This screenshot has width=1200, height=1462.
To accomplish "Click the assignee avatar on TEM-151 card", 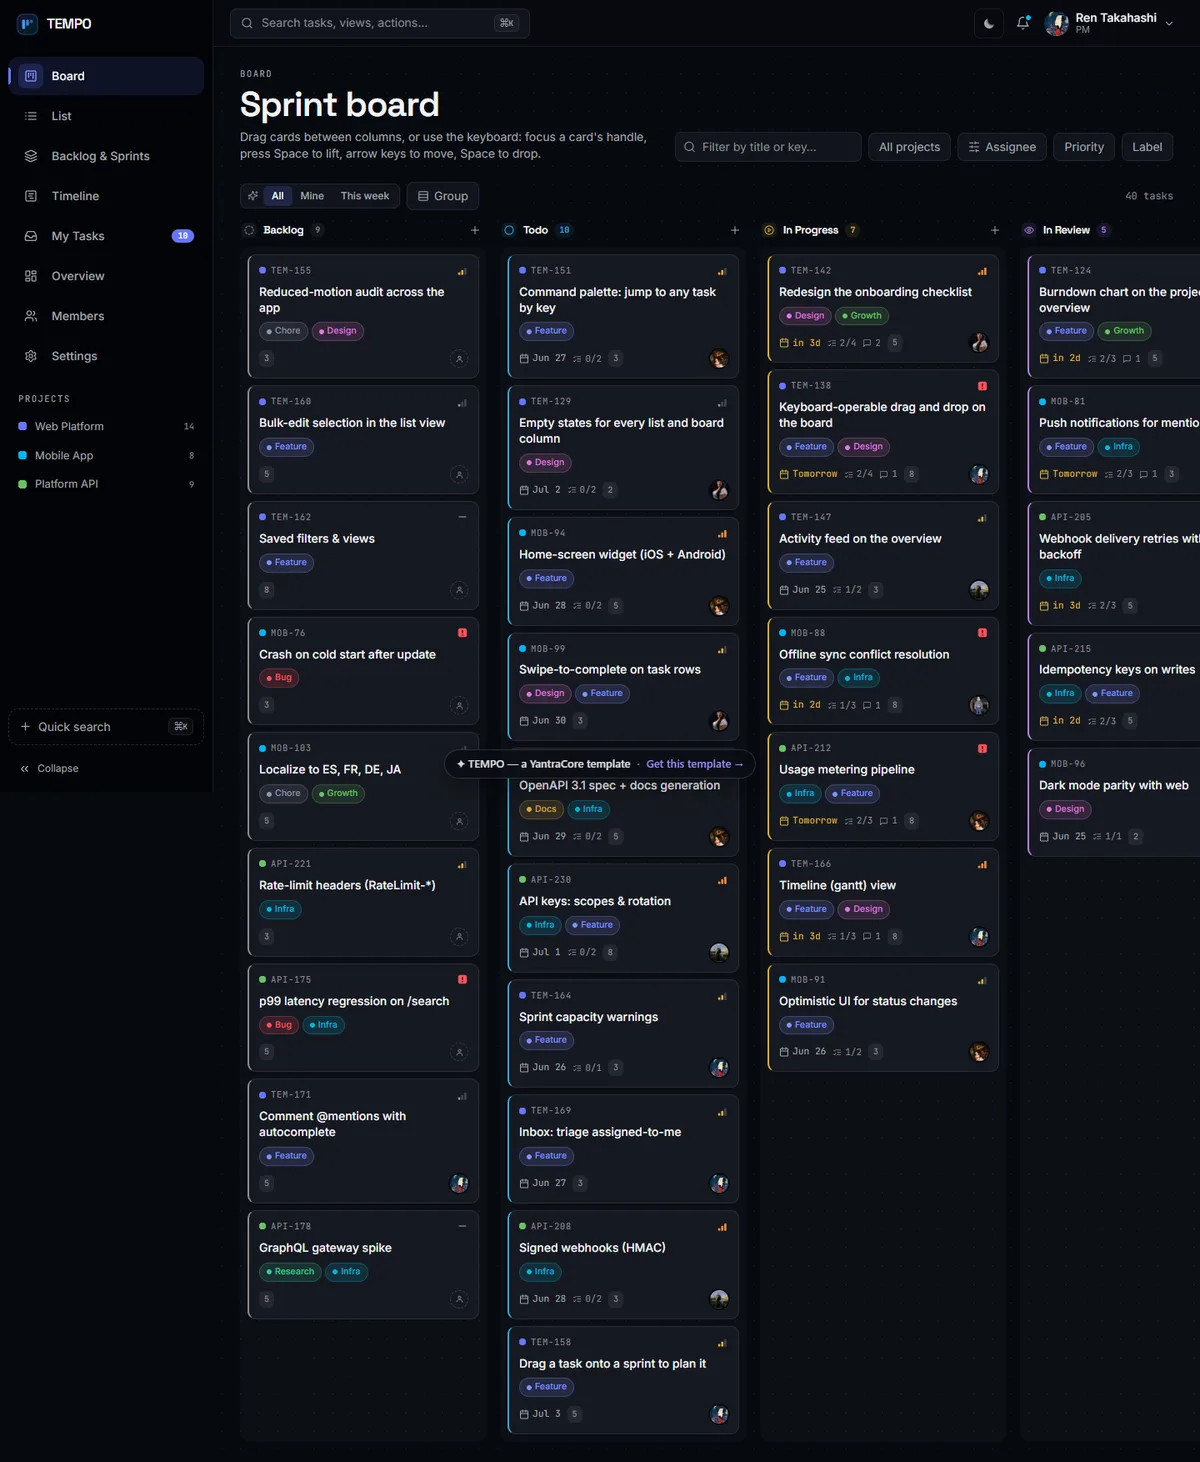I will 719,359.
